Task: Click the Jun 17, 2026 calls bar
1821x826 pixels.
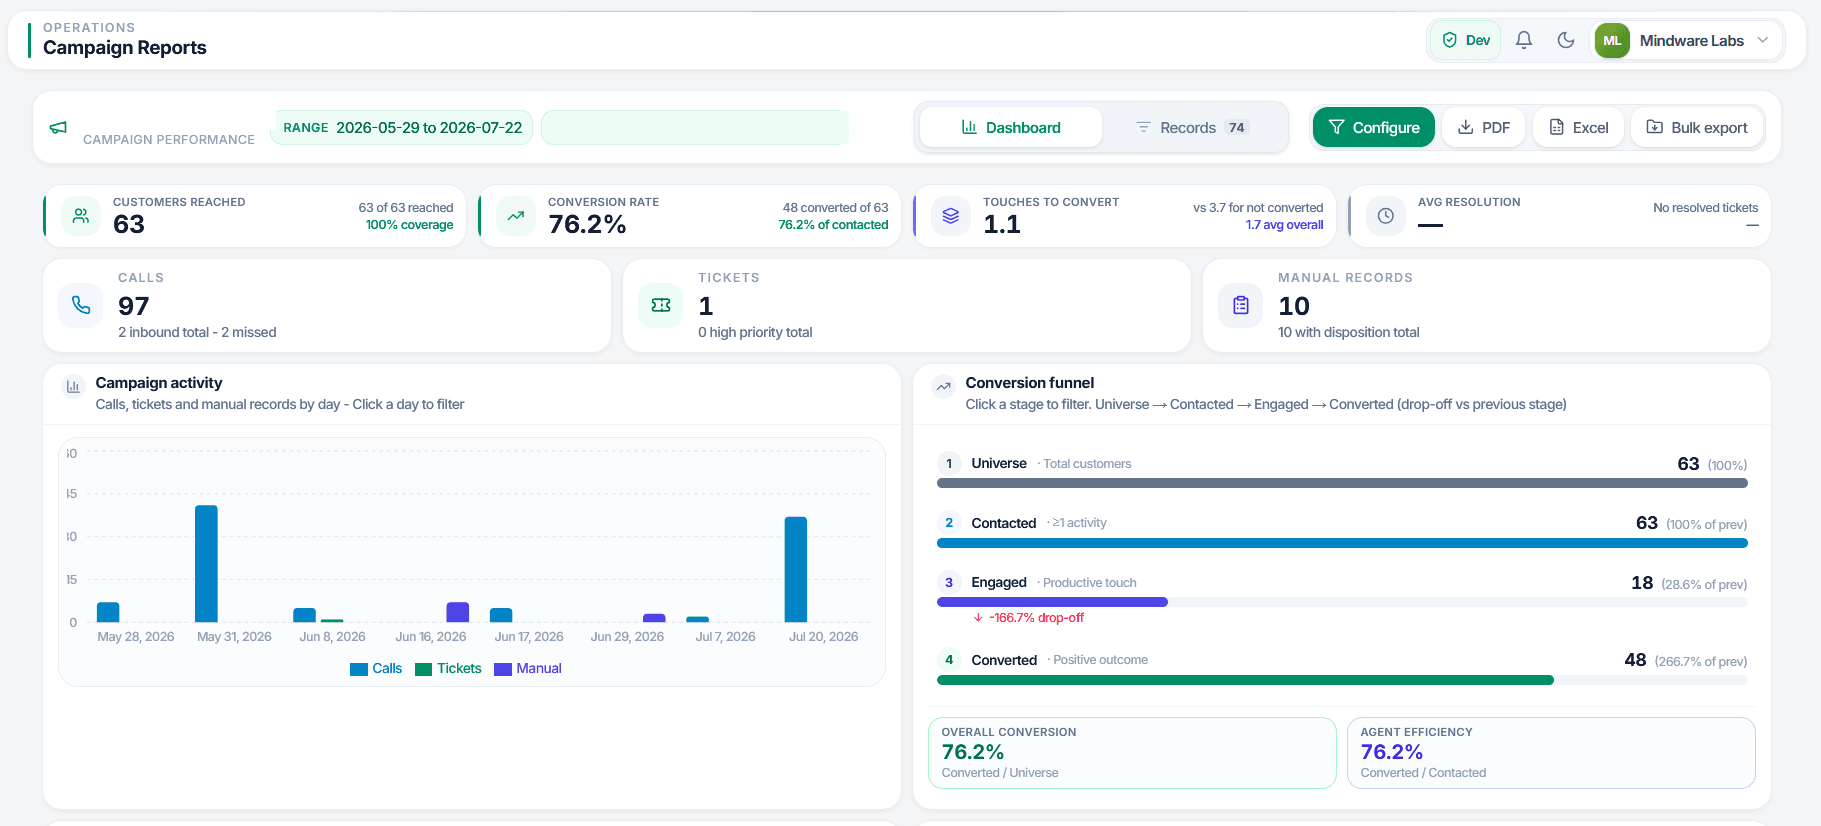Action: pos(501,615)
